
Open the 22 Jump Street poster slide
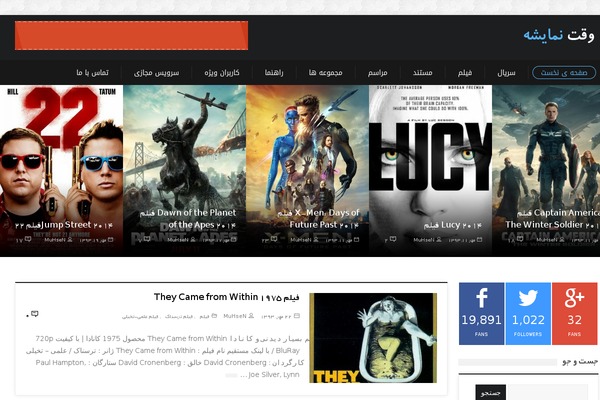pos(61,171)
